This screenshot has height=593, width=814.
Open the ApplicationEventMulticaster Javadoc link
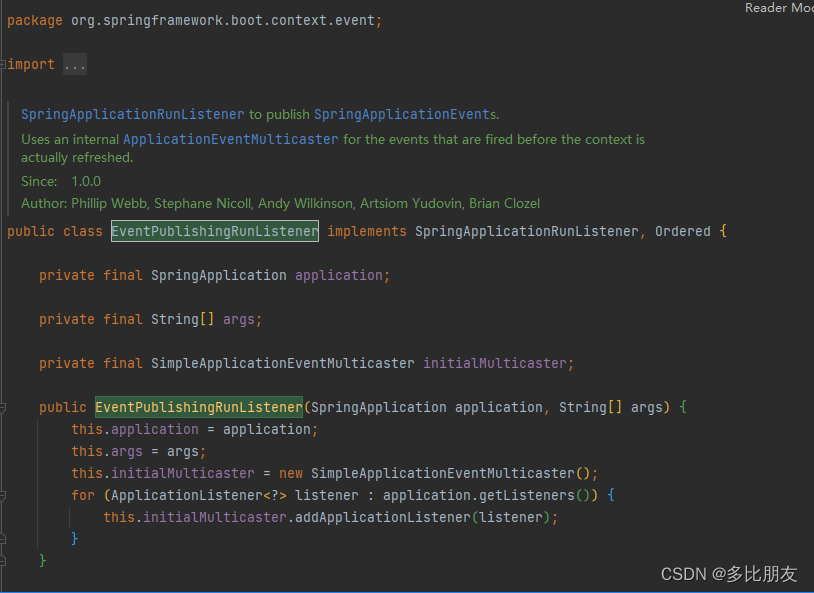click(230, 139)
